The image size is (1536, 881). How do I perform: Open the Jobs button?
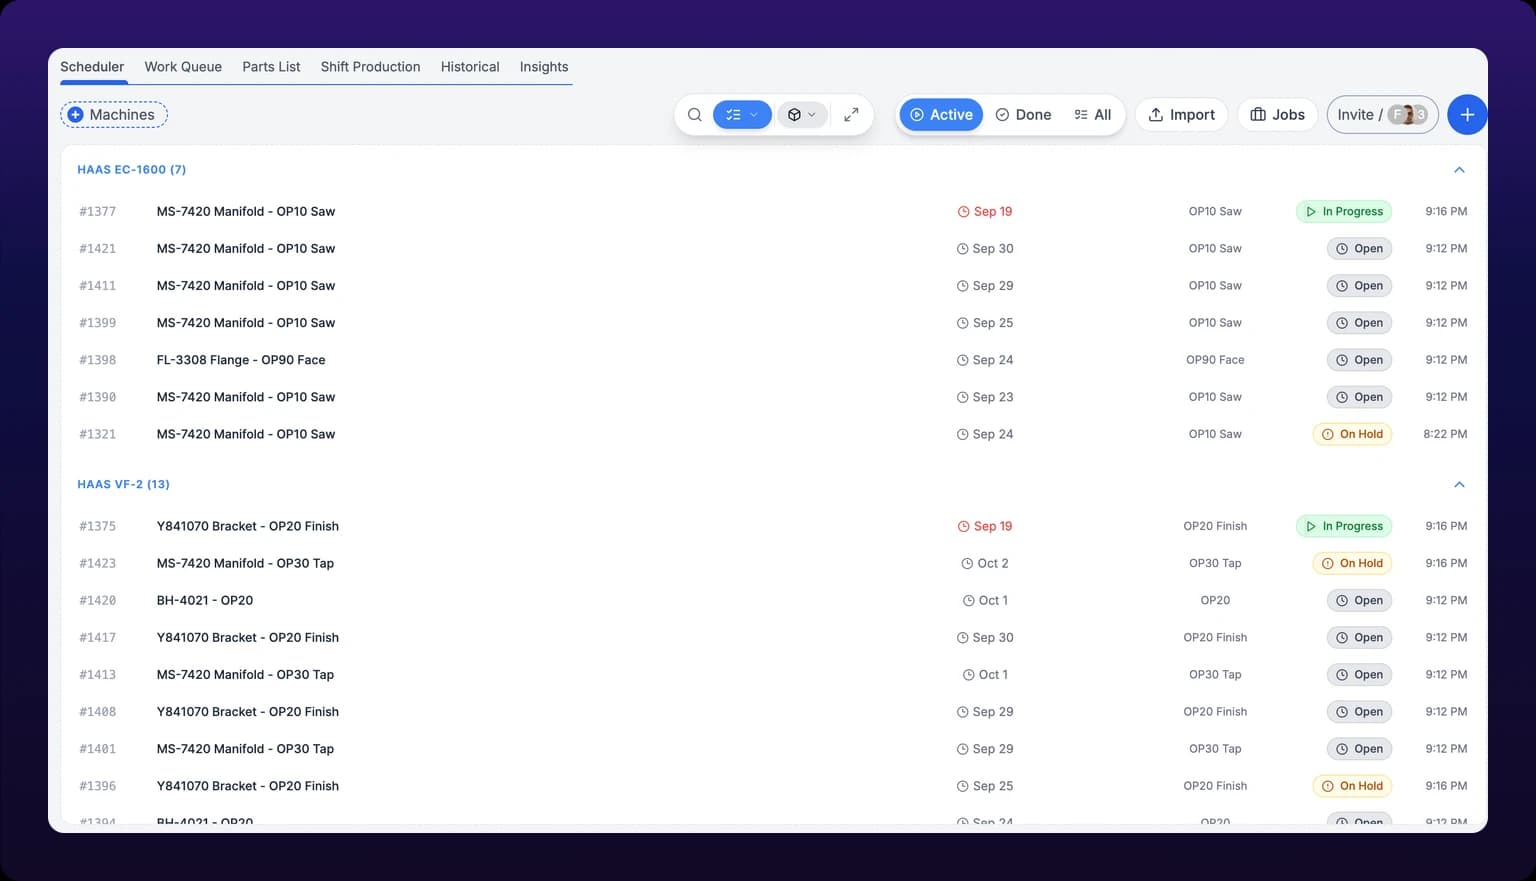pyautogui.click(x=1277, y=115)
